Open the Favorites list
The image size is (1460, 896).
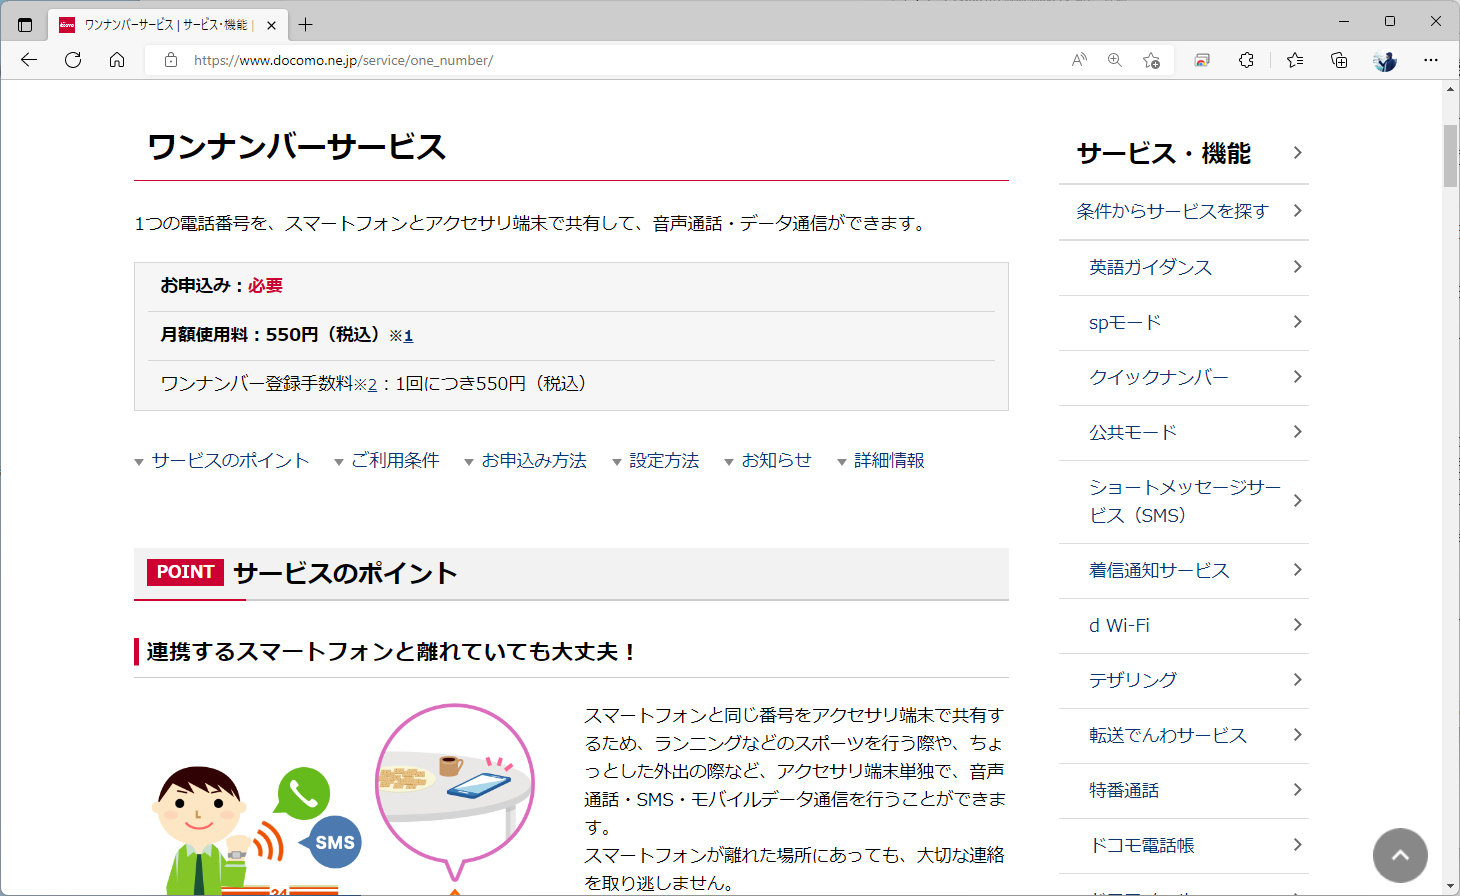1295,60
